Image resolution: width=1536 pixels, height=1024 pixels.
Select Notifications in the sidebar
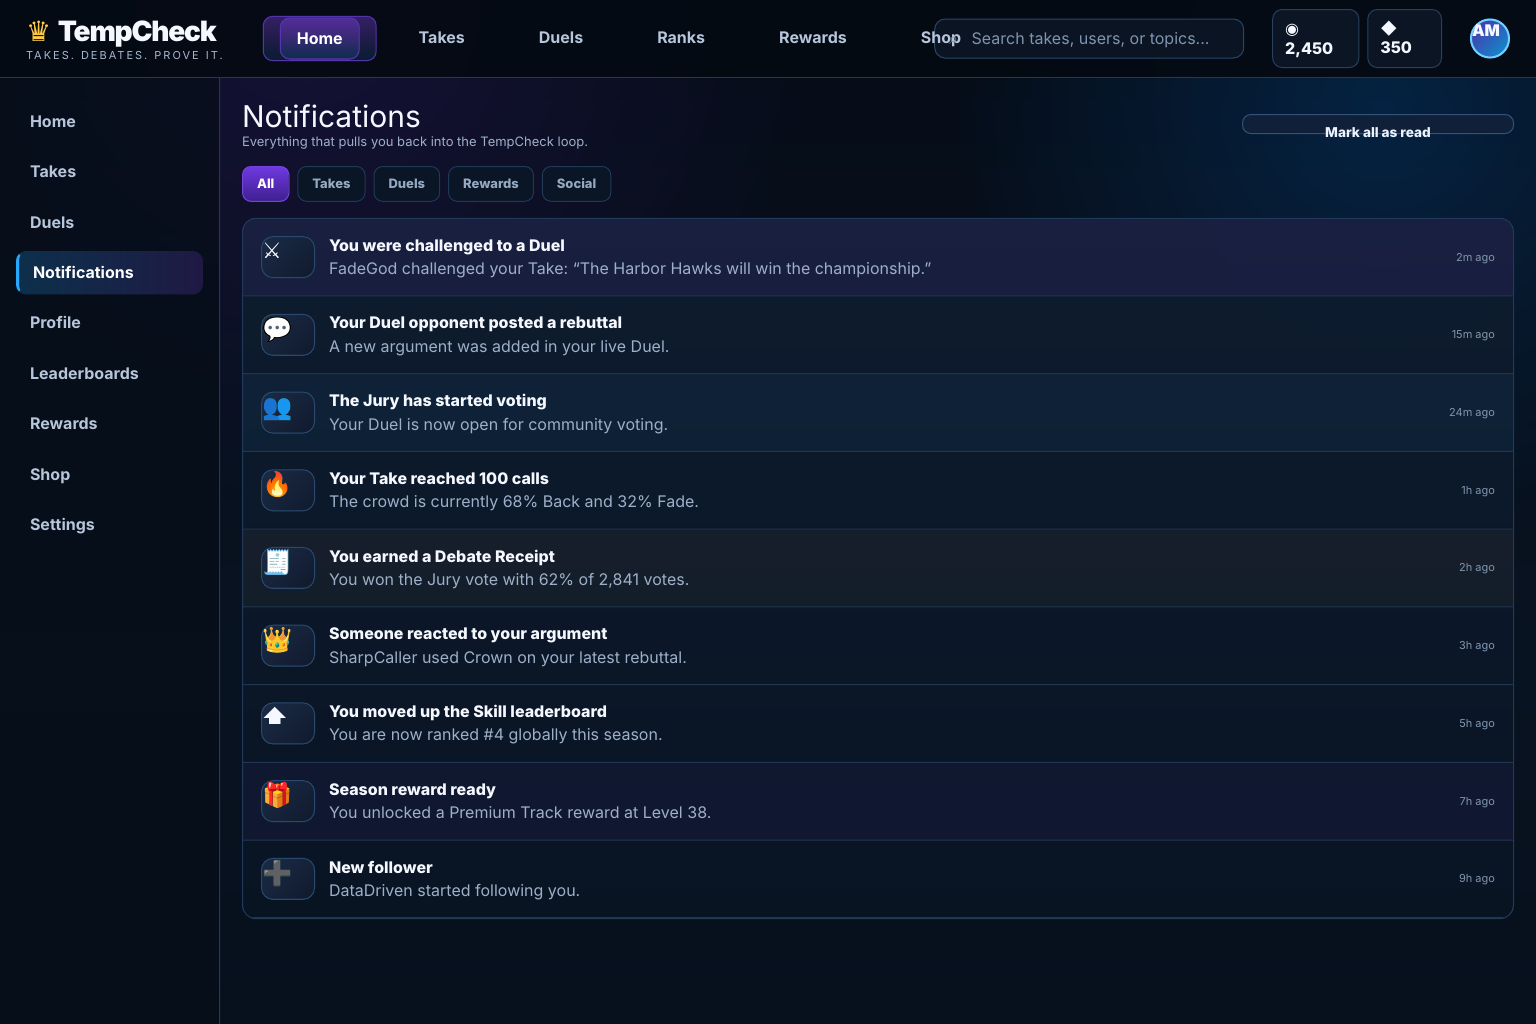[x=109, y=273]
